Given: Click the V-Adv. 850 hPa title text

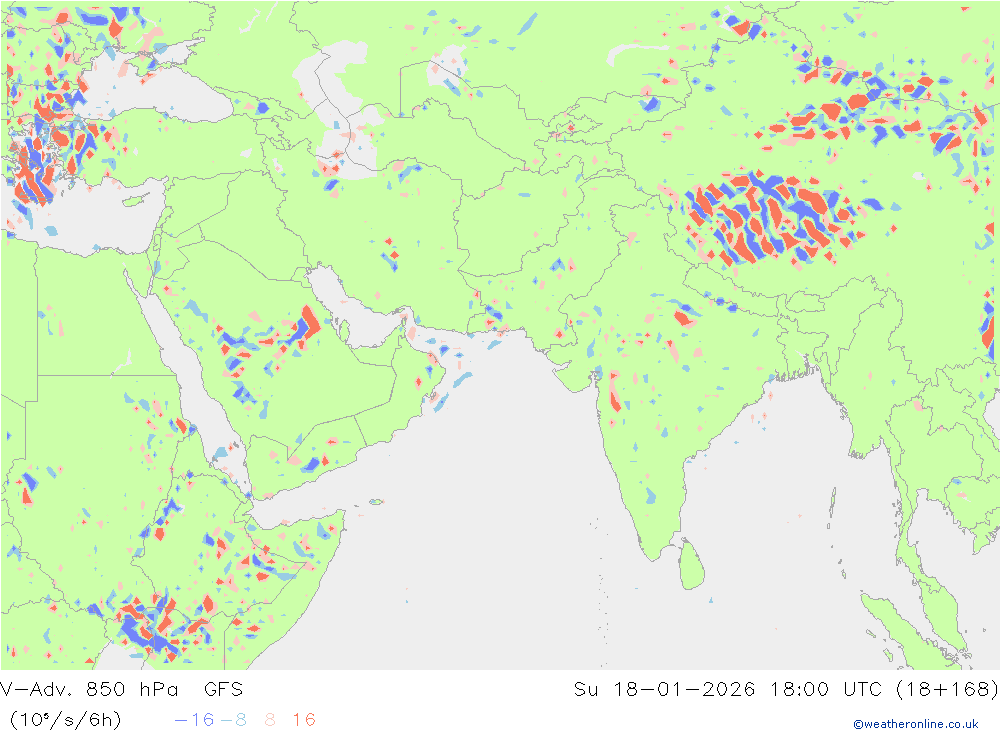Looking at the screenshot, I should (89, 690).
